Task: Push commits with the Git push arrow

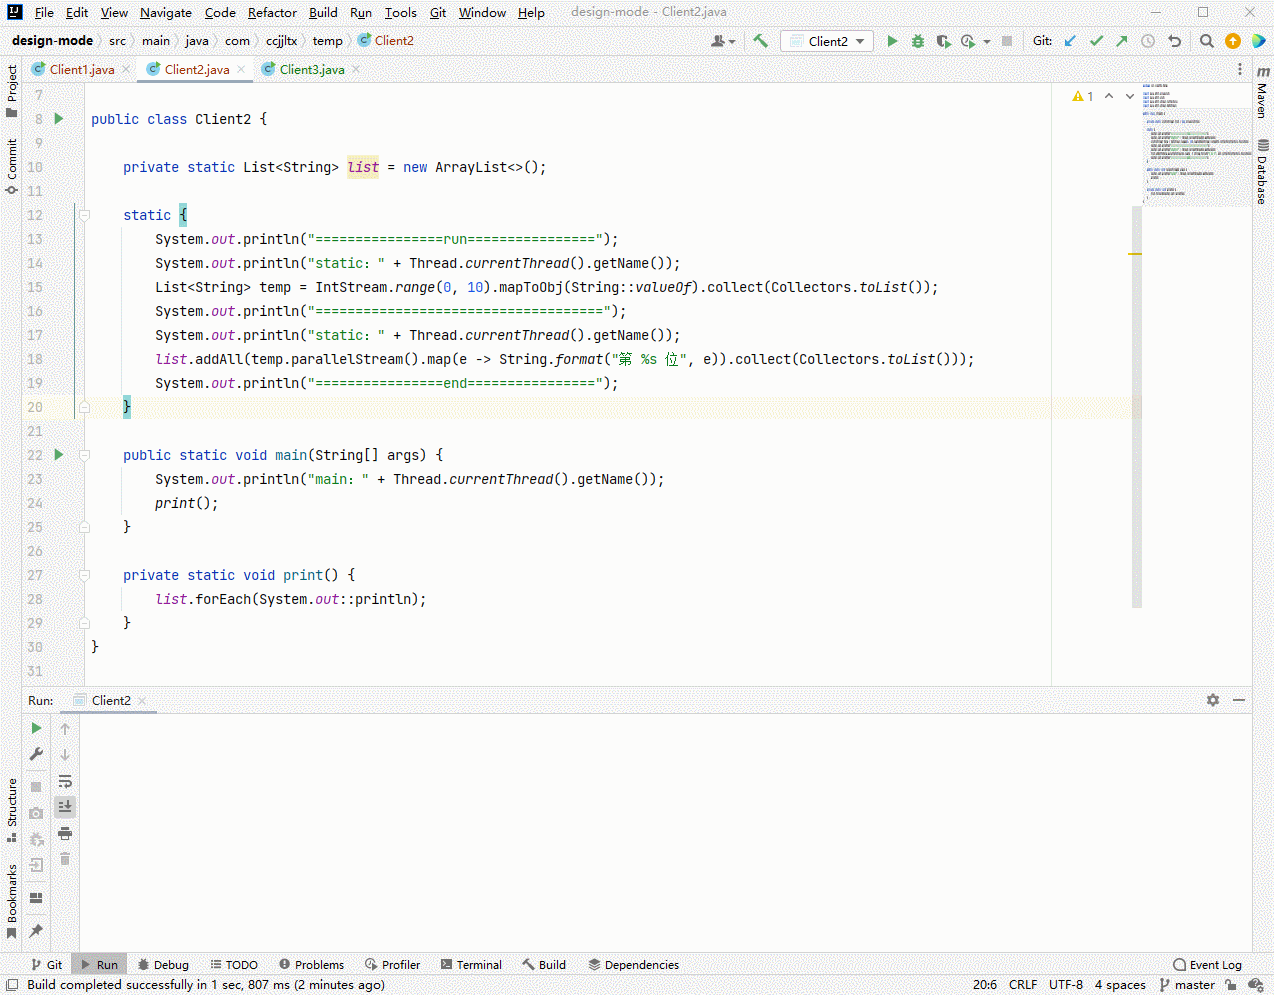Action: [1121, 41]
